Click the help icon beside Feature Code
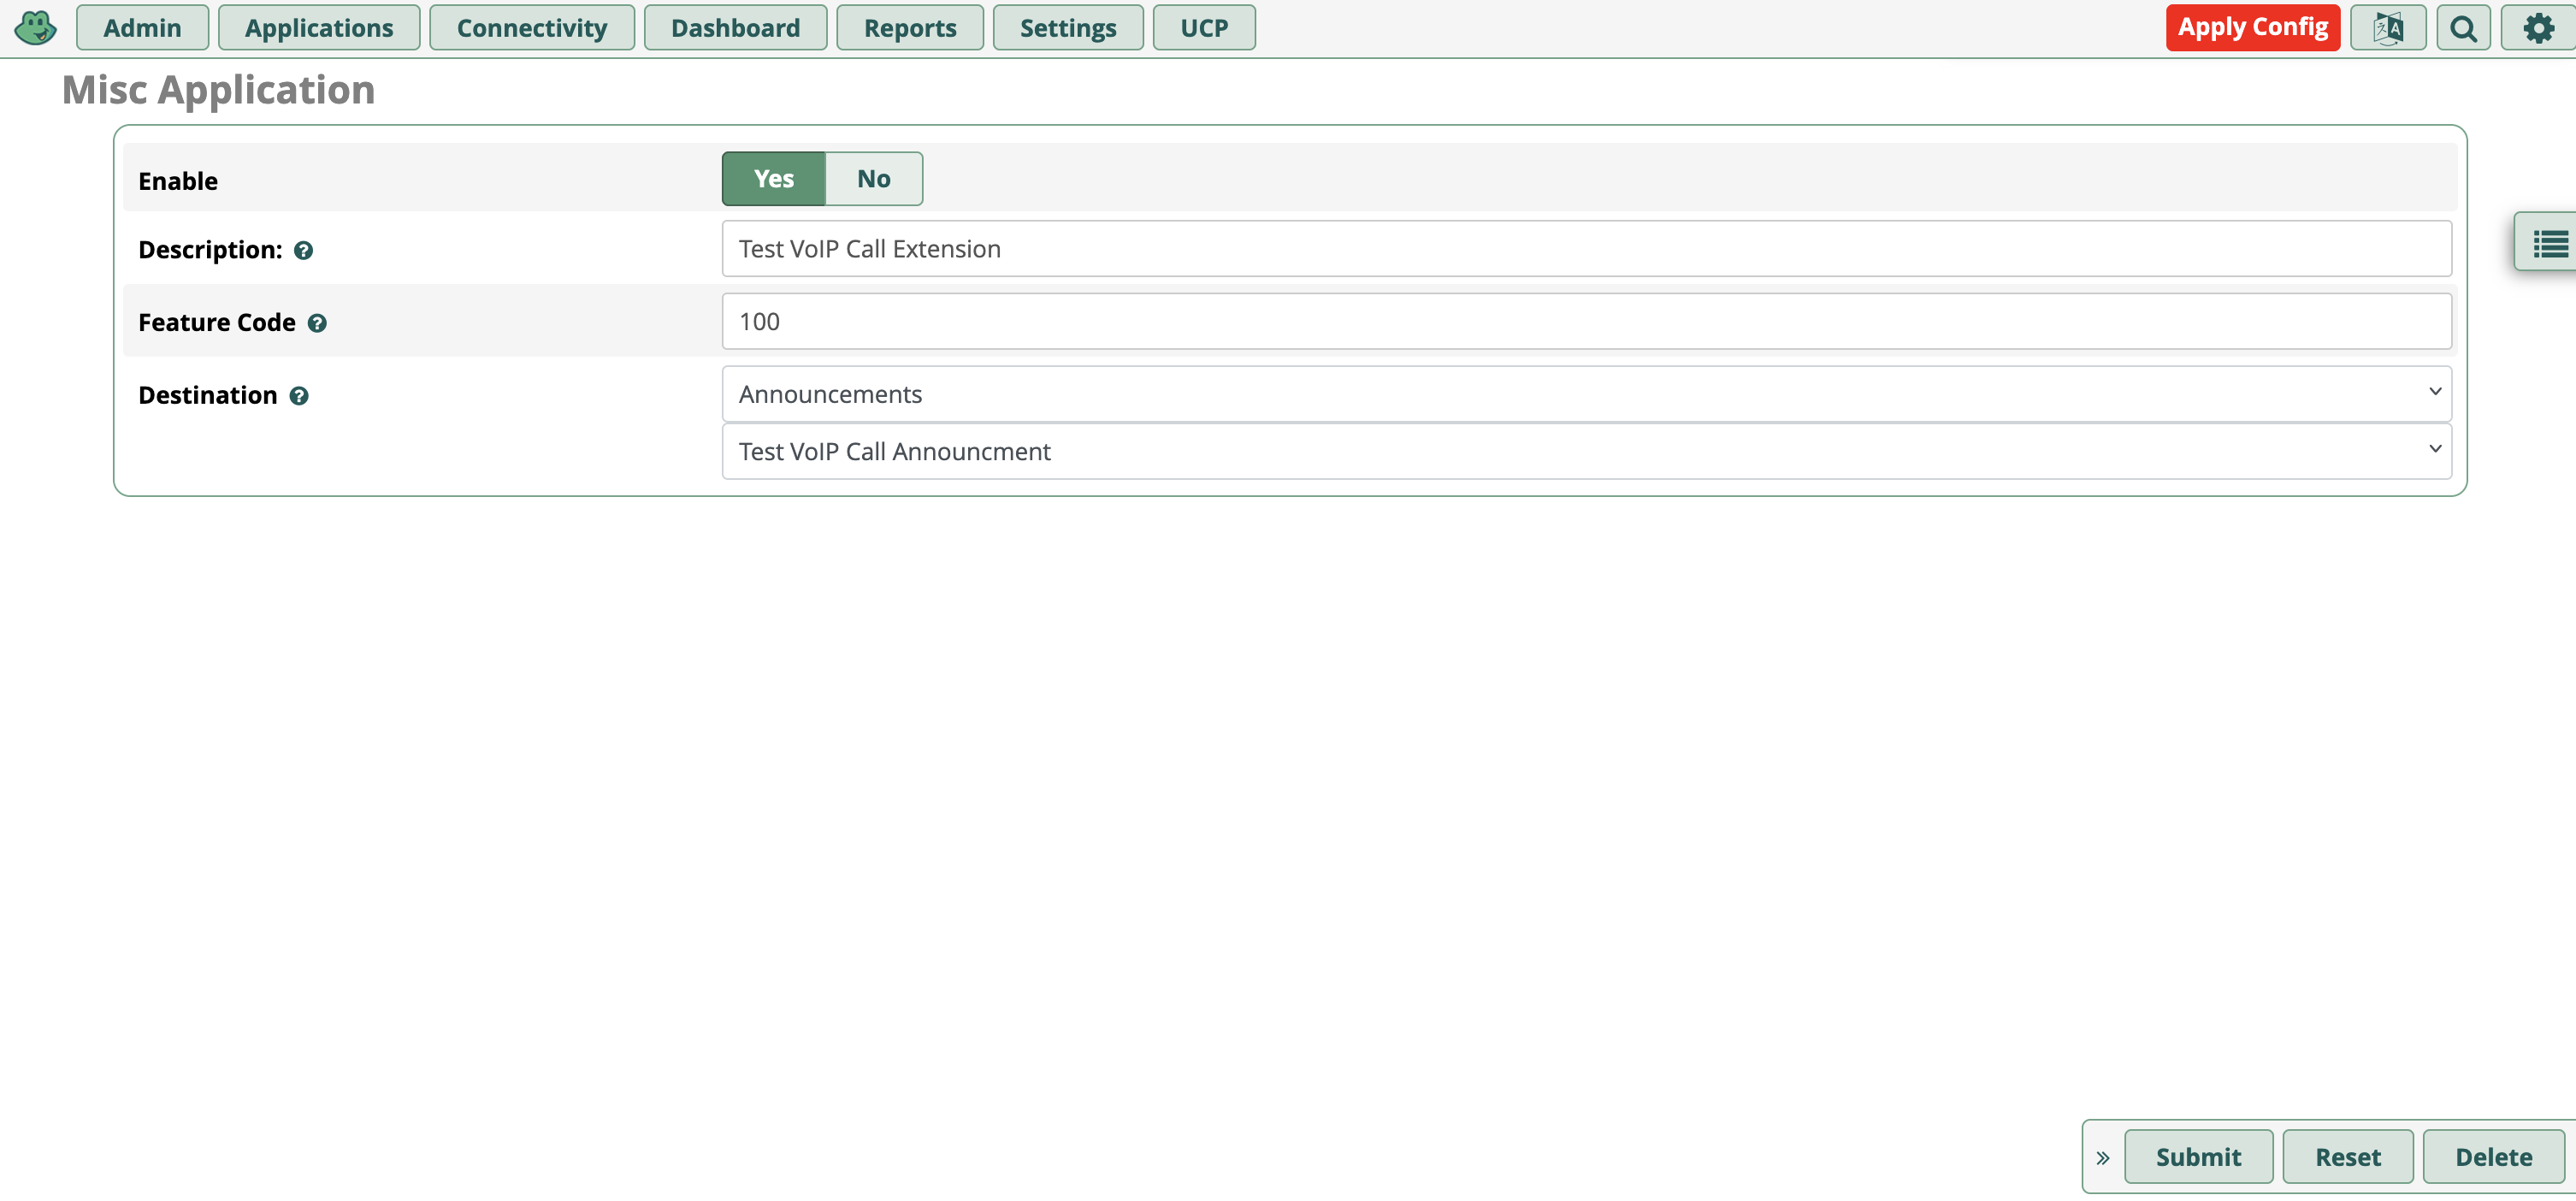The height and width of the screenshot is (1201, 2576). point(317,323)
